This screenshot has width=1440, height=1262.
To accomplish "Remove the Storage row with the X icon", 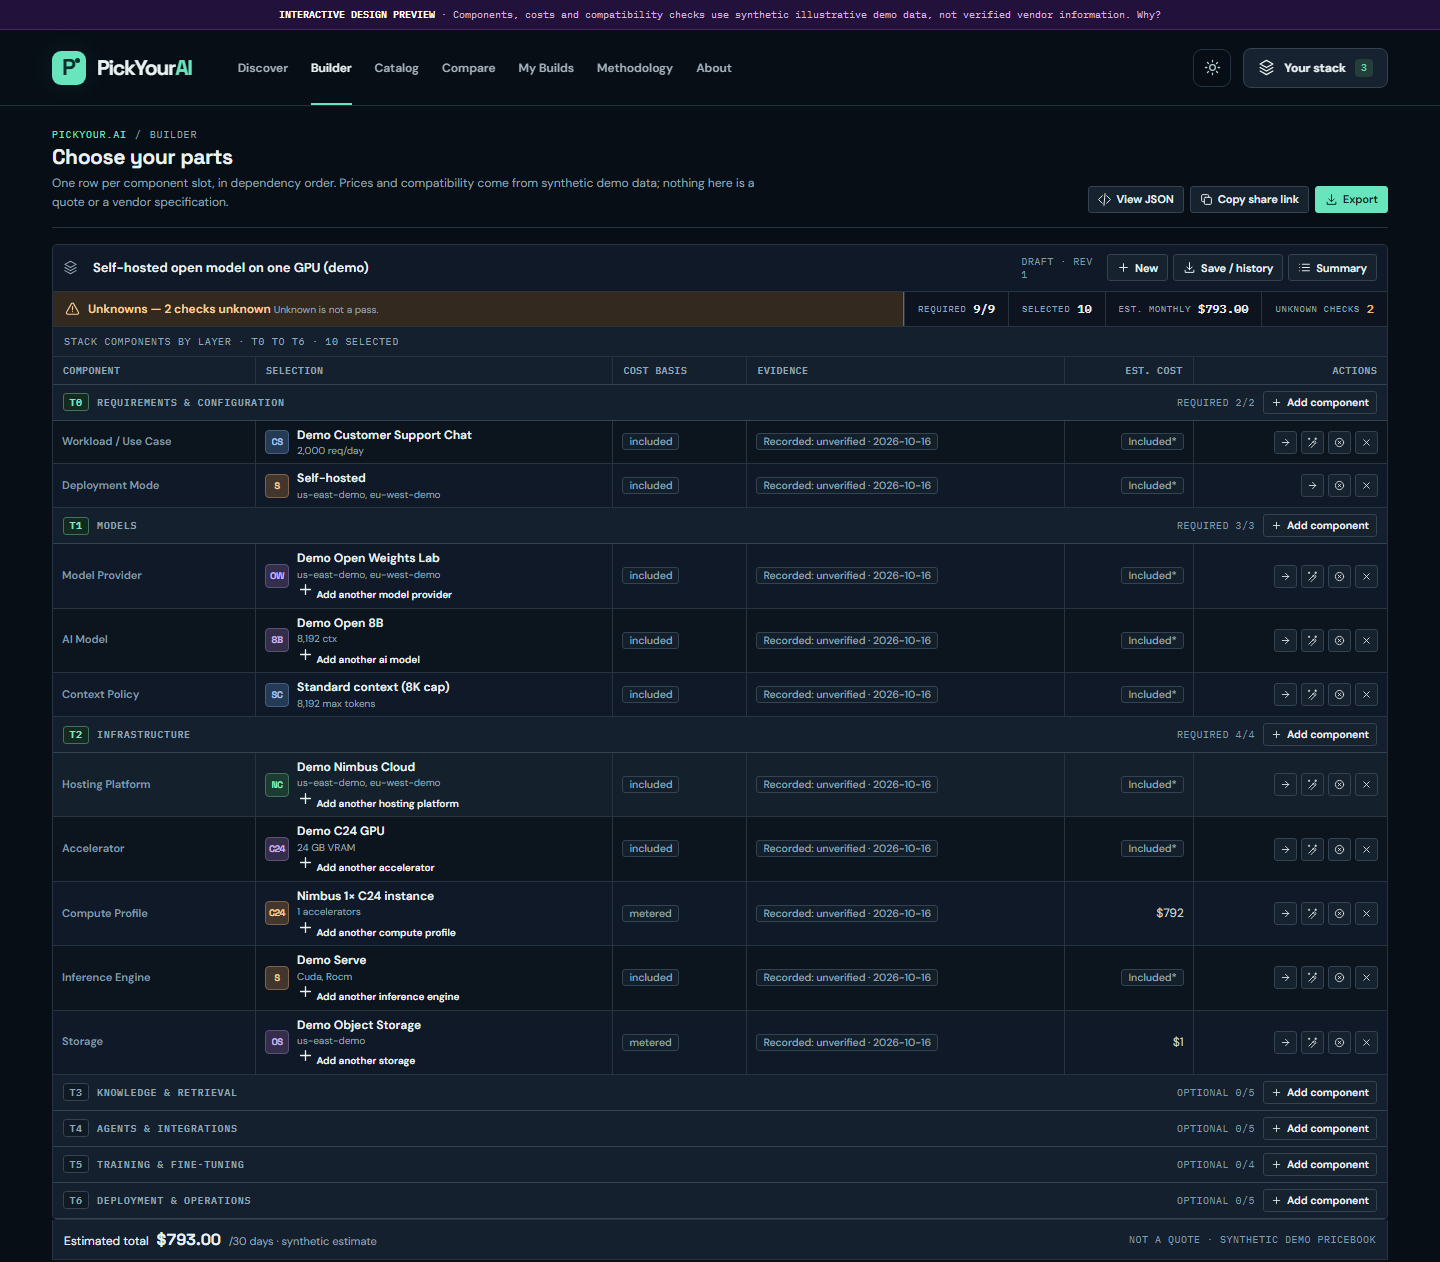I will click(1366, 1042).
